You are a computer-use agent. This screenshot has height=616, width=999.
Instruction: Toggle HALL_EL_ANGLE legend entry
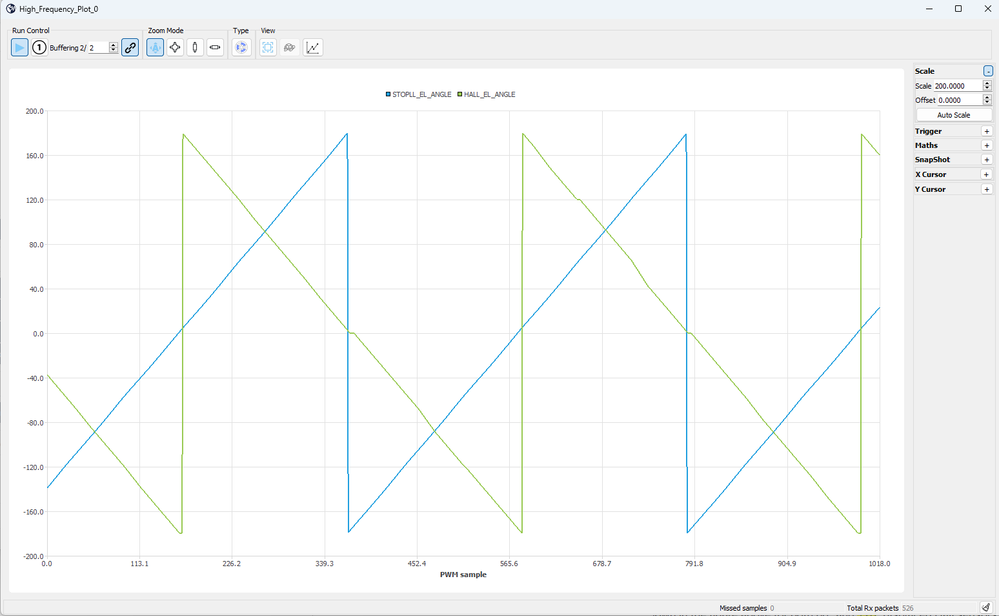click(x=487, y=94)
